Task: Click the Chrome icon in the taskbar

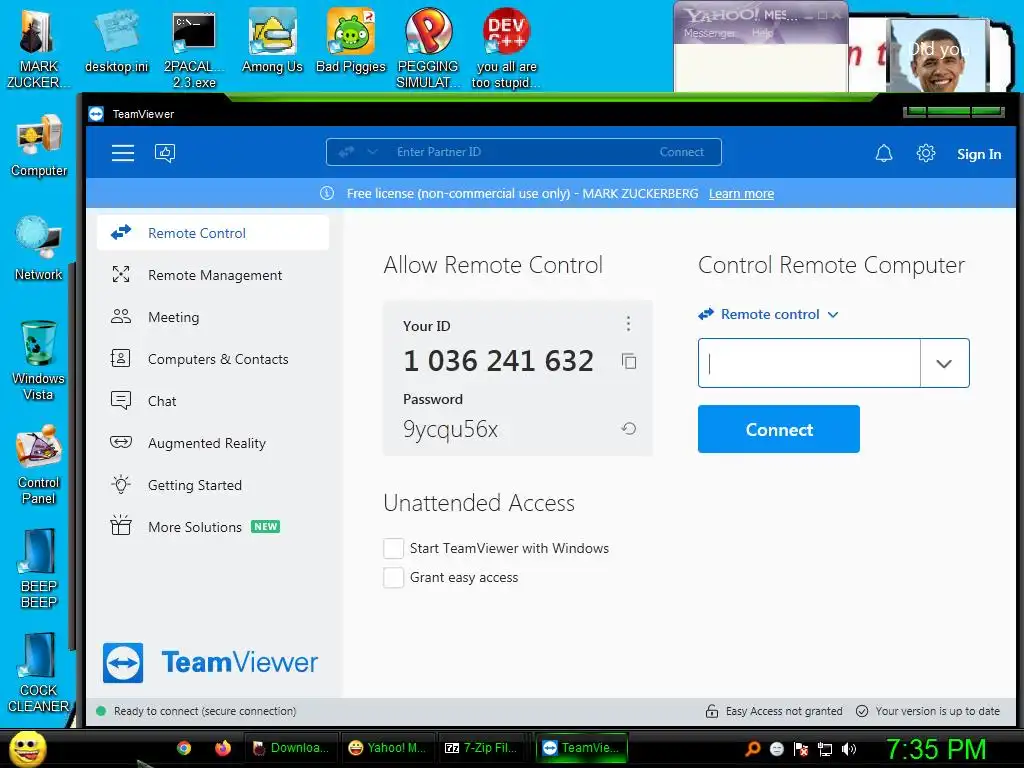Action: click(184, 748)
